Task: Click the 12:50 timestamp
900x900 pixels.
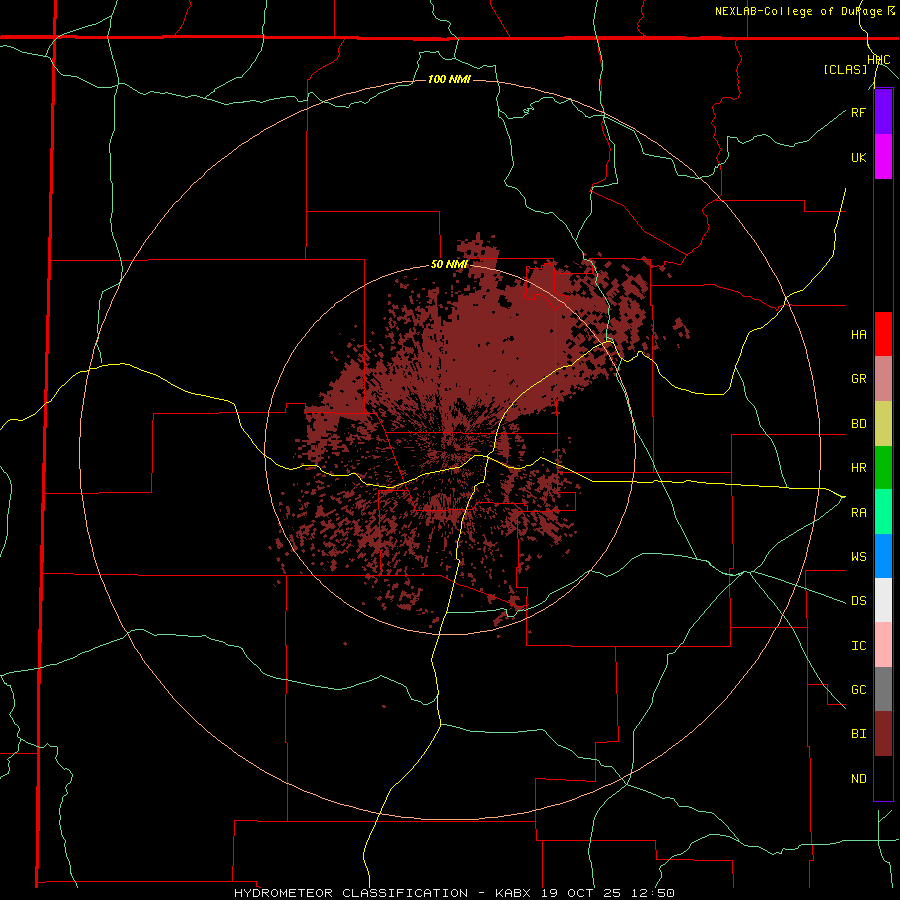Action: [655, 893]
